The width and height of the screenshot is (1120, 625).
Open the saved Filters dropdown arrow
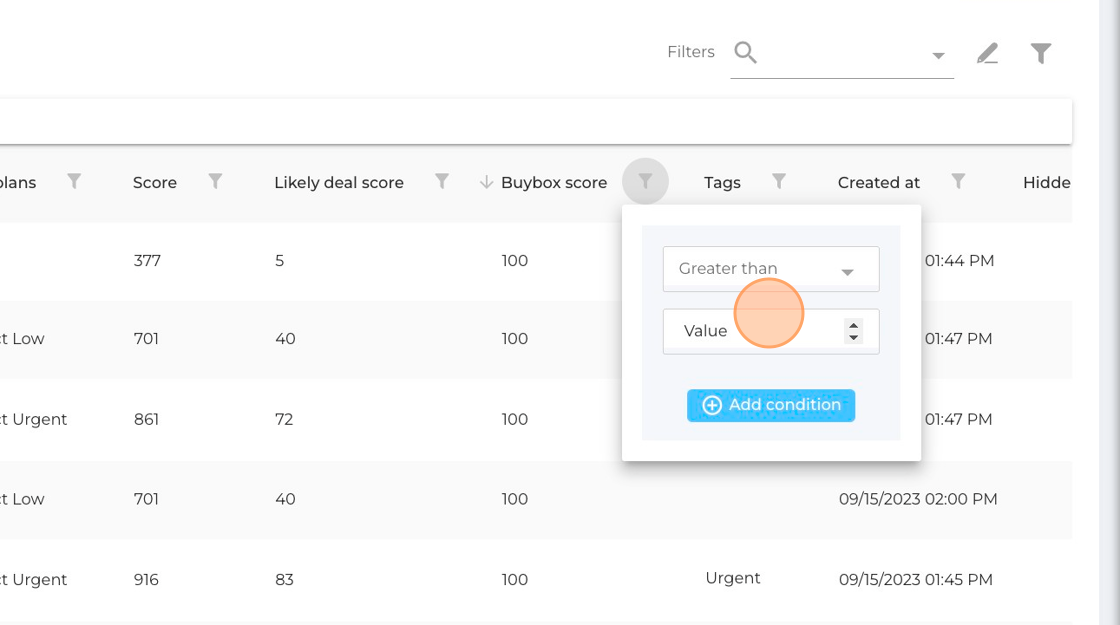(x=938, y=56)
